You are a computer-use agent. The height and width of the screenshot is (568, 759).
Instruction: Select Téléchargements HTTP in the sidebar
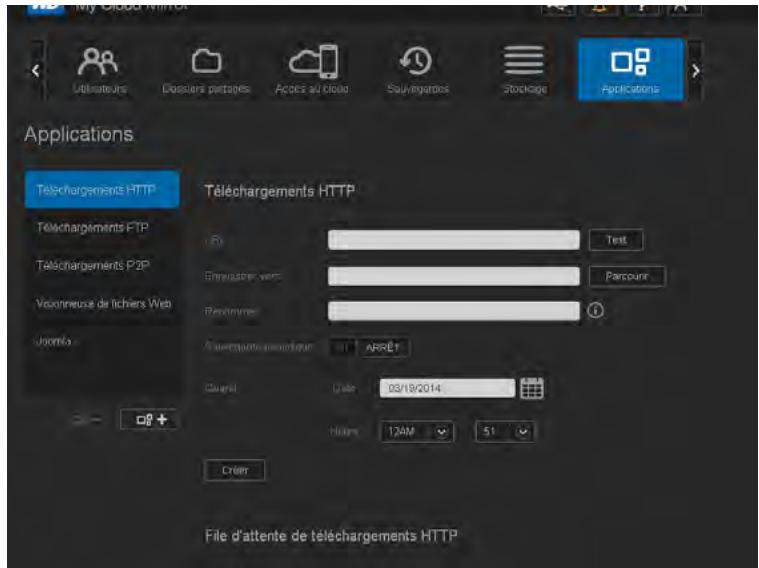click(x=102, y=189)
